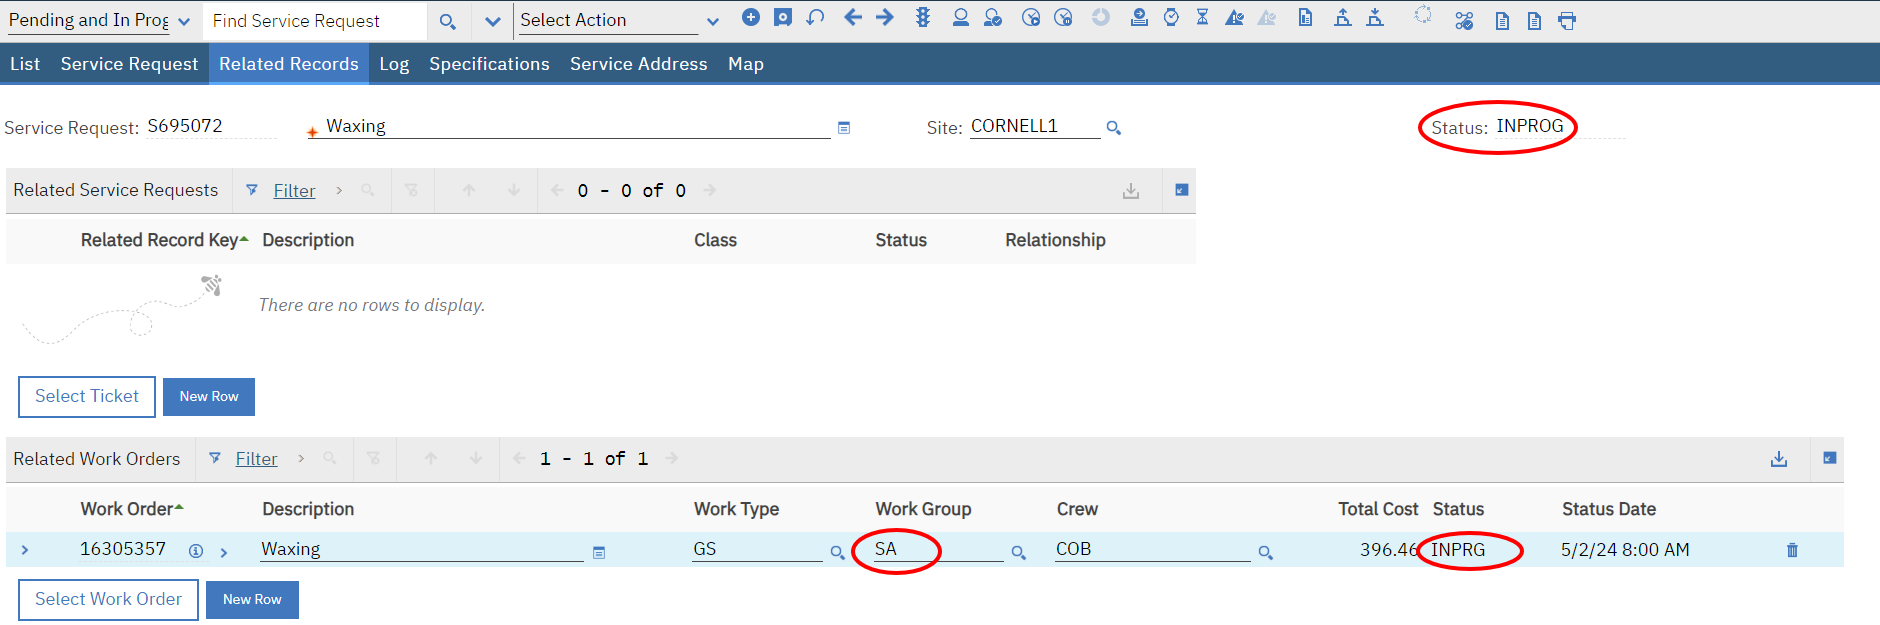Expand chevron next to Related Service Requests Filter
This screenshot has height=625, width=1880.
coord(339,190)
